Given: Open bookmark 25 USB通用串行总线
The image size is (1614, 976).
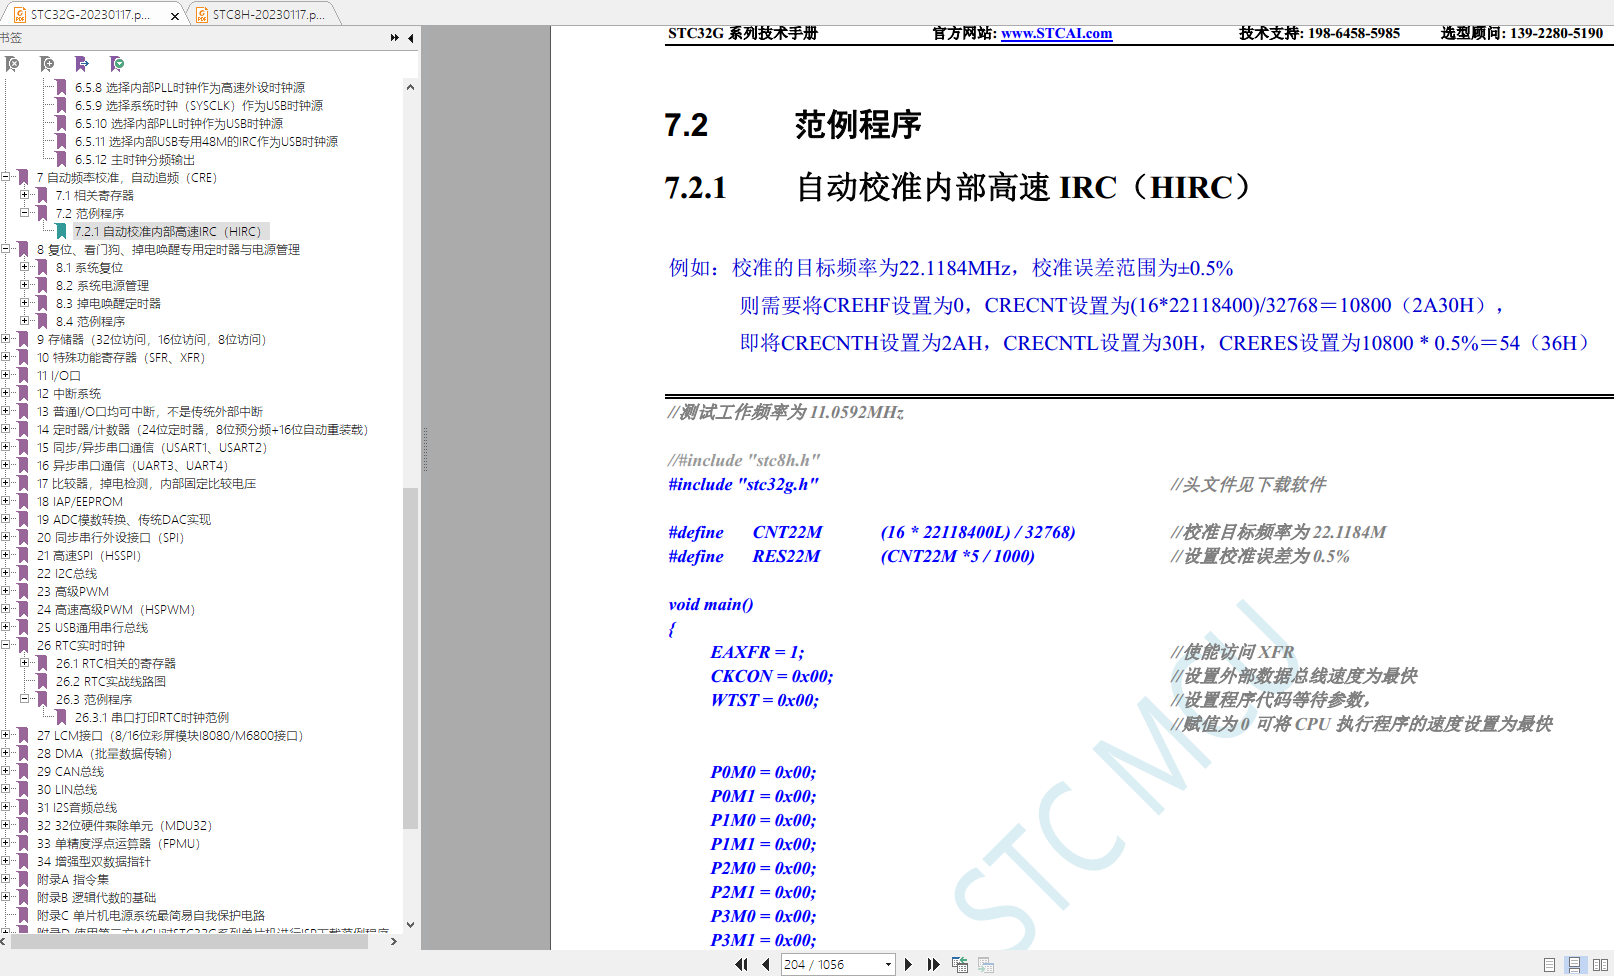Looking at the screenshot, I should 92,627.
